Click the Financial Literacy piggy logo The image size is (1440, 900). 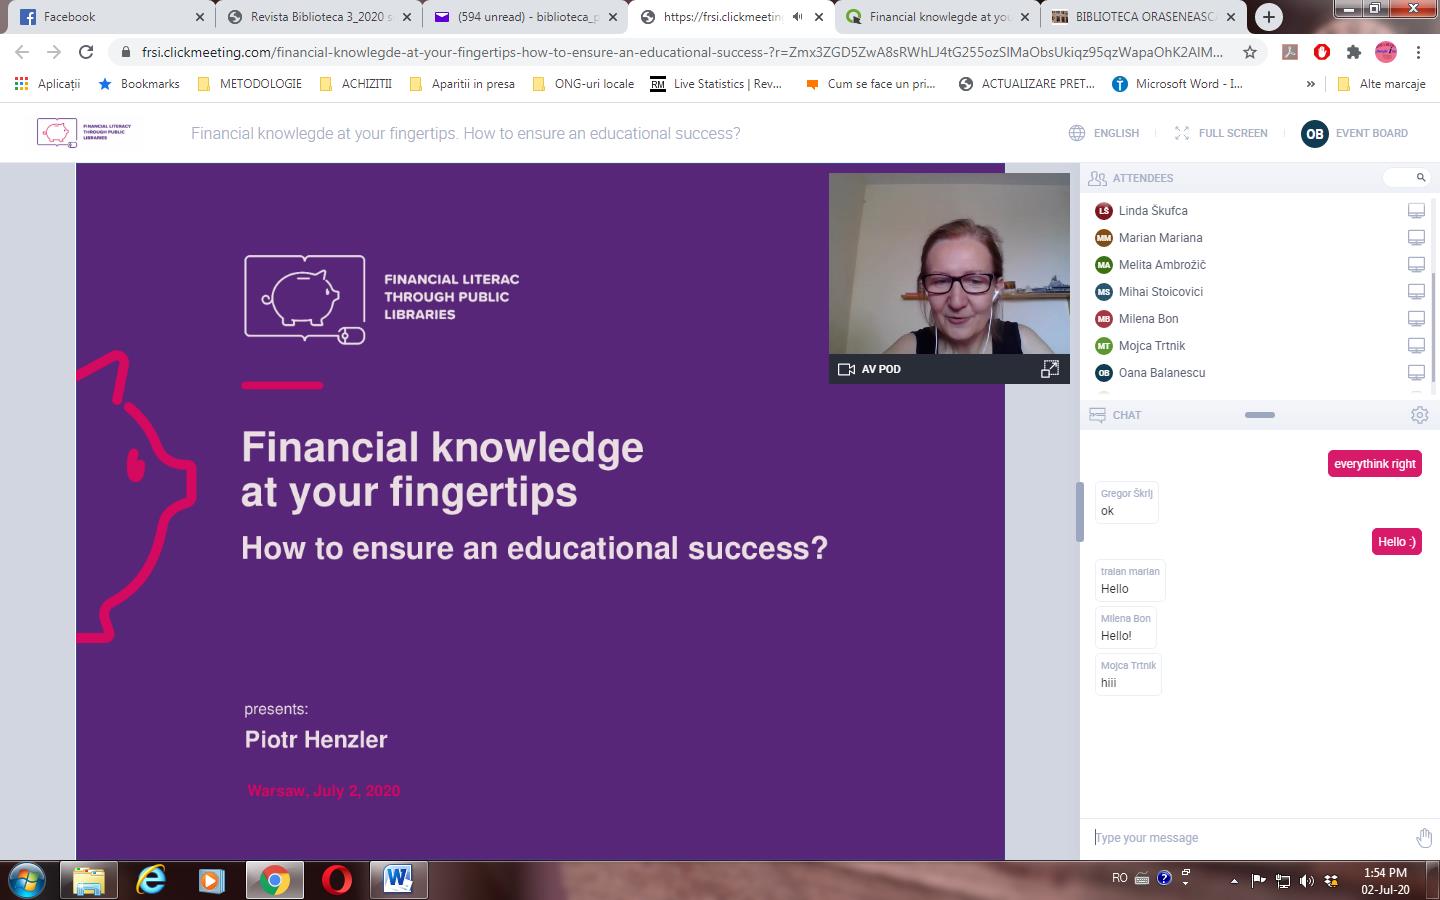[84, 133]
